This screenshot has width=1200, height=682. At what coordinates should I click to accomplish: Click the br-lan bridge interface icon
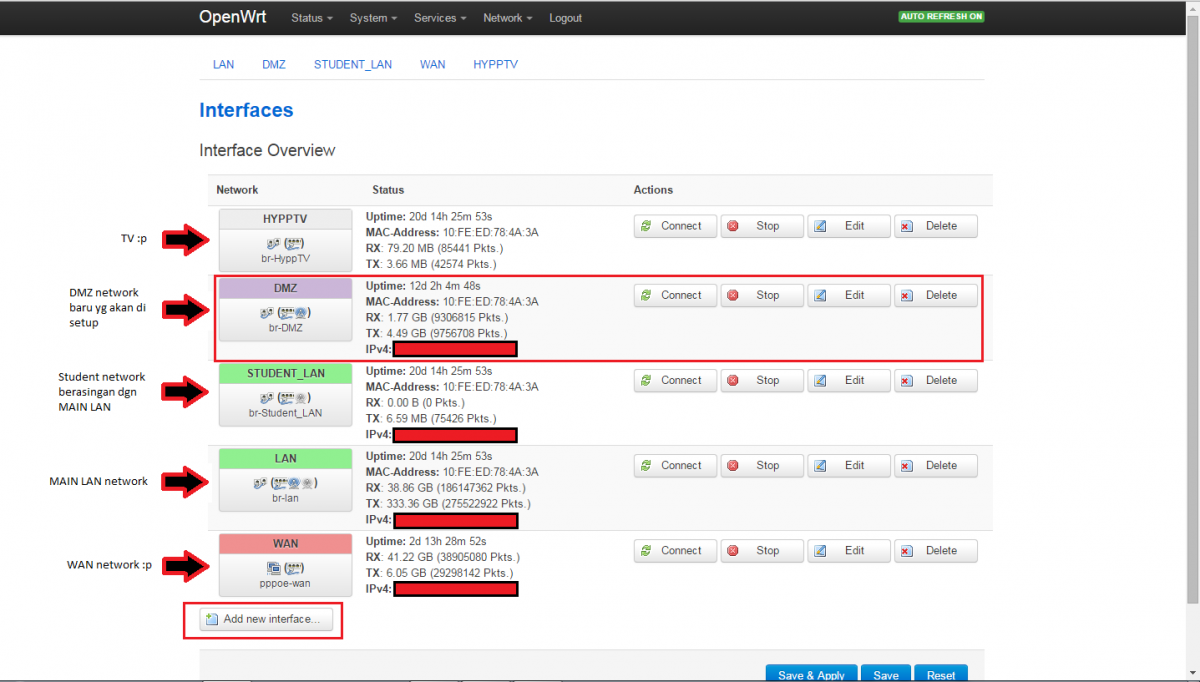coord(285,483)
